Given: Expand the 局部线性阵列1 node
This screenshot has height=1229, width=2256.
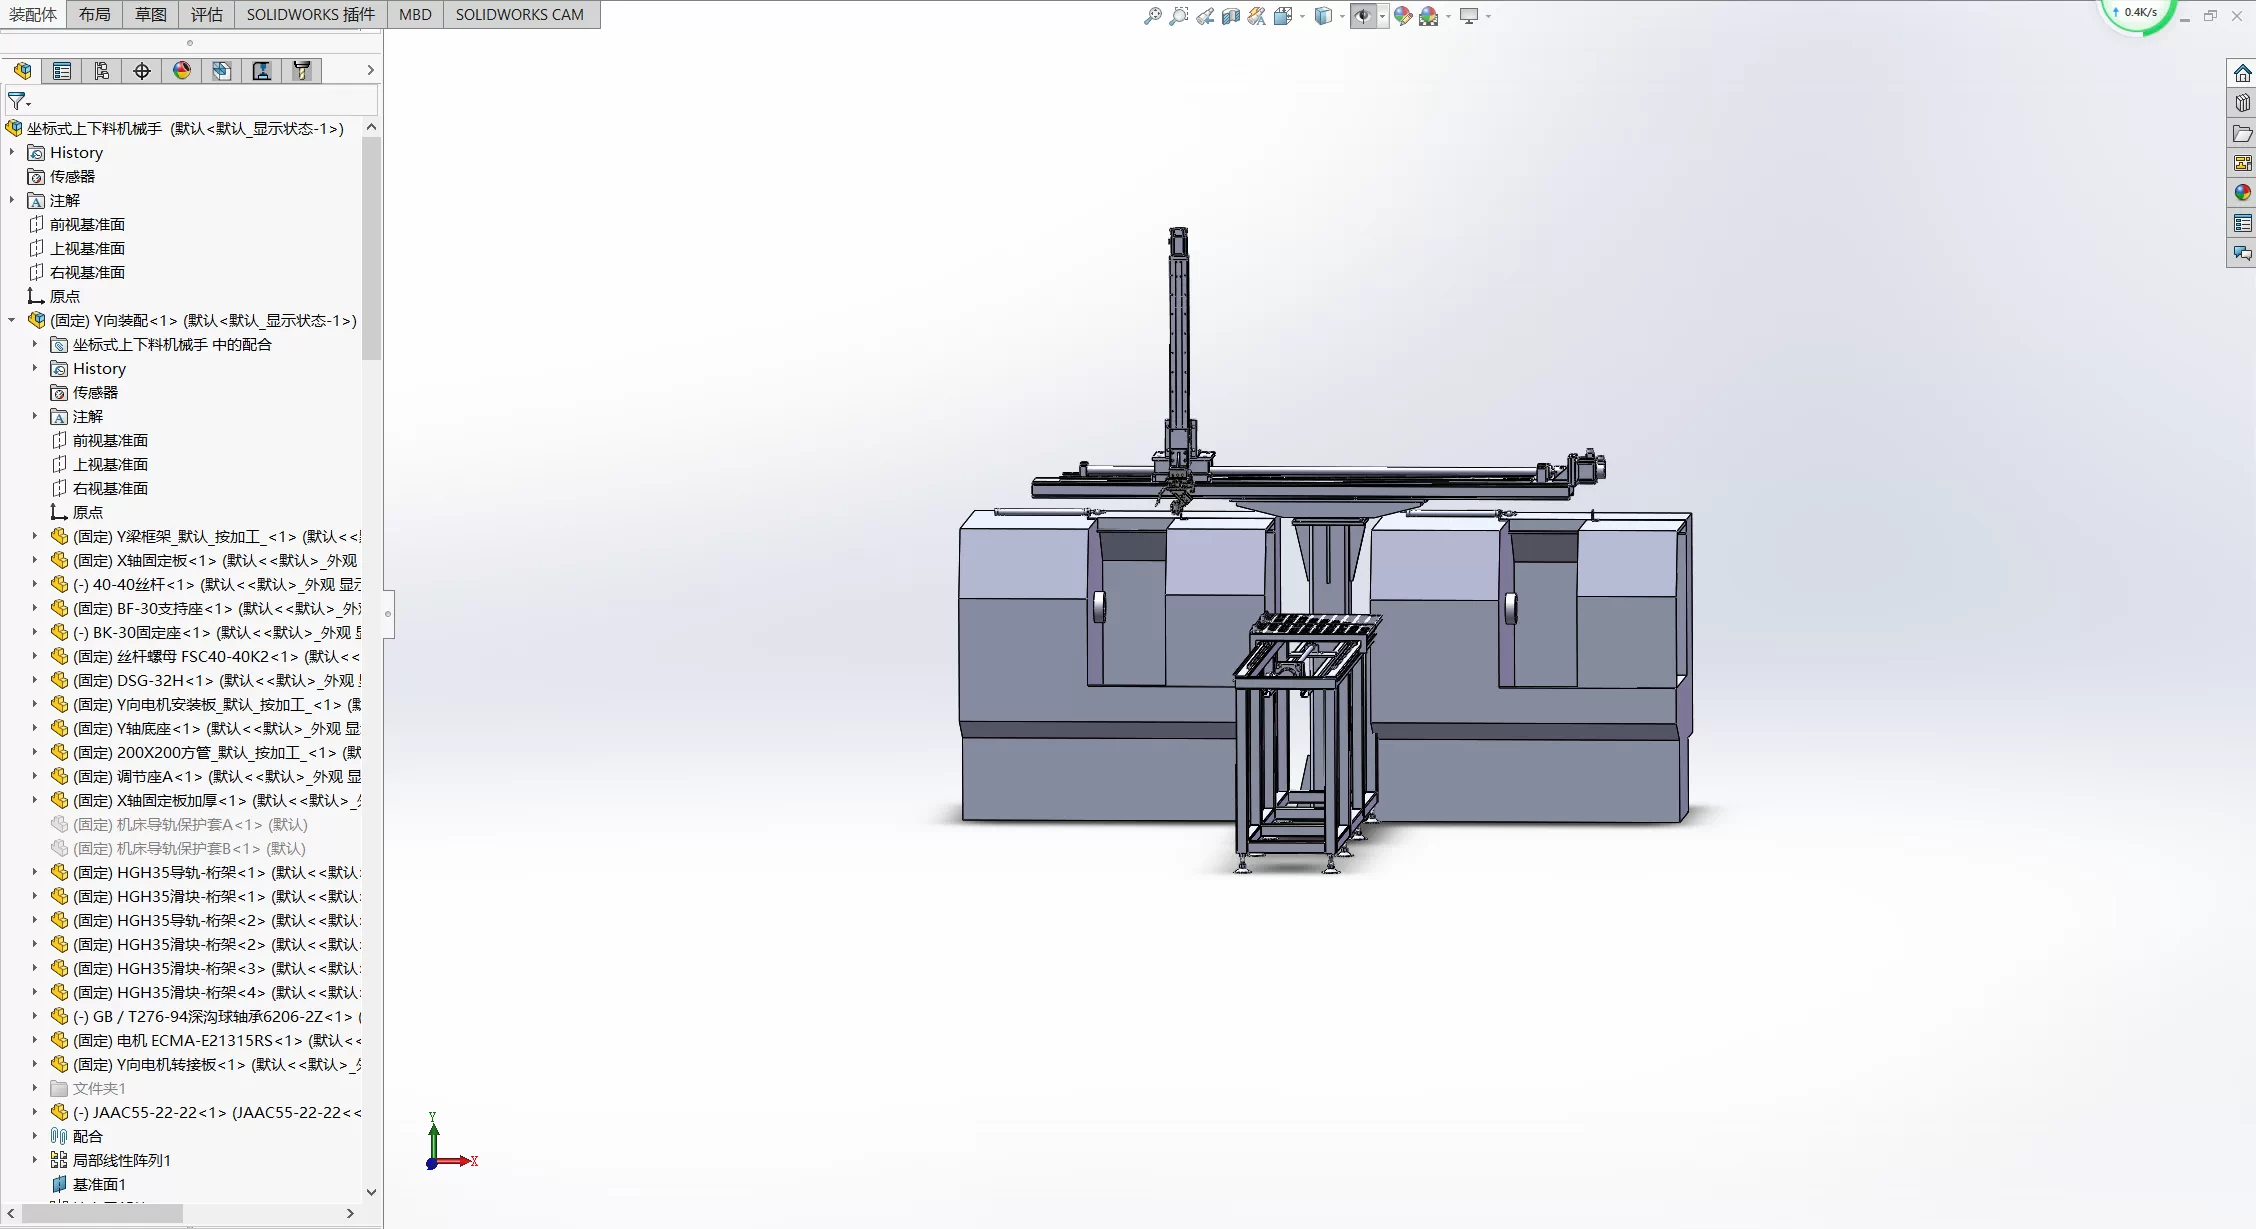Looking at the screenshot, I should tap(35, 1160).
